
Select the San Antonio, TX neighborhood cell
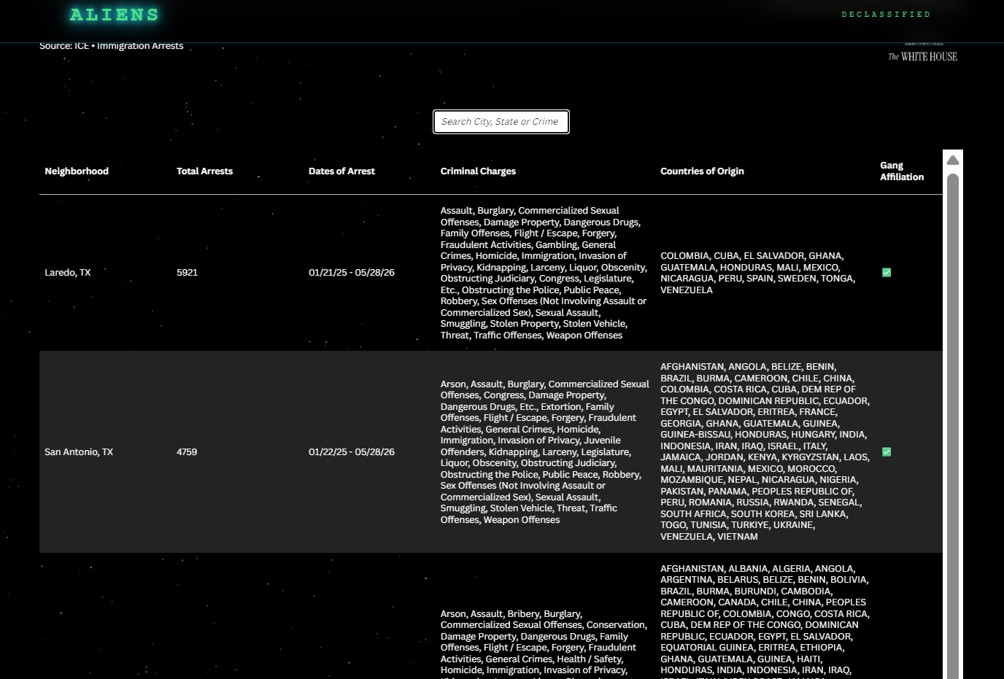tap(79, 452)
